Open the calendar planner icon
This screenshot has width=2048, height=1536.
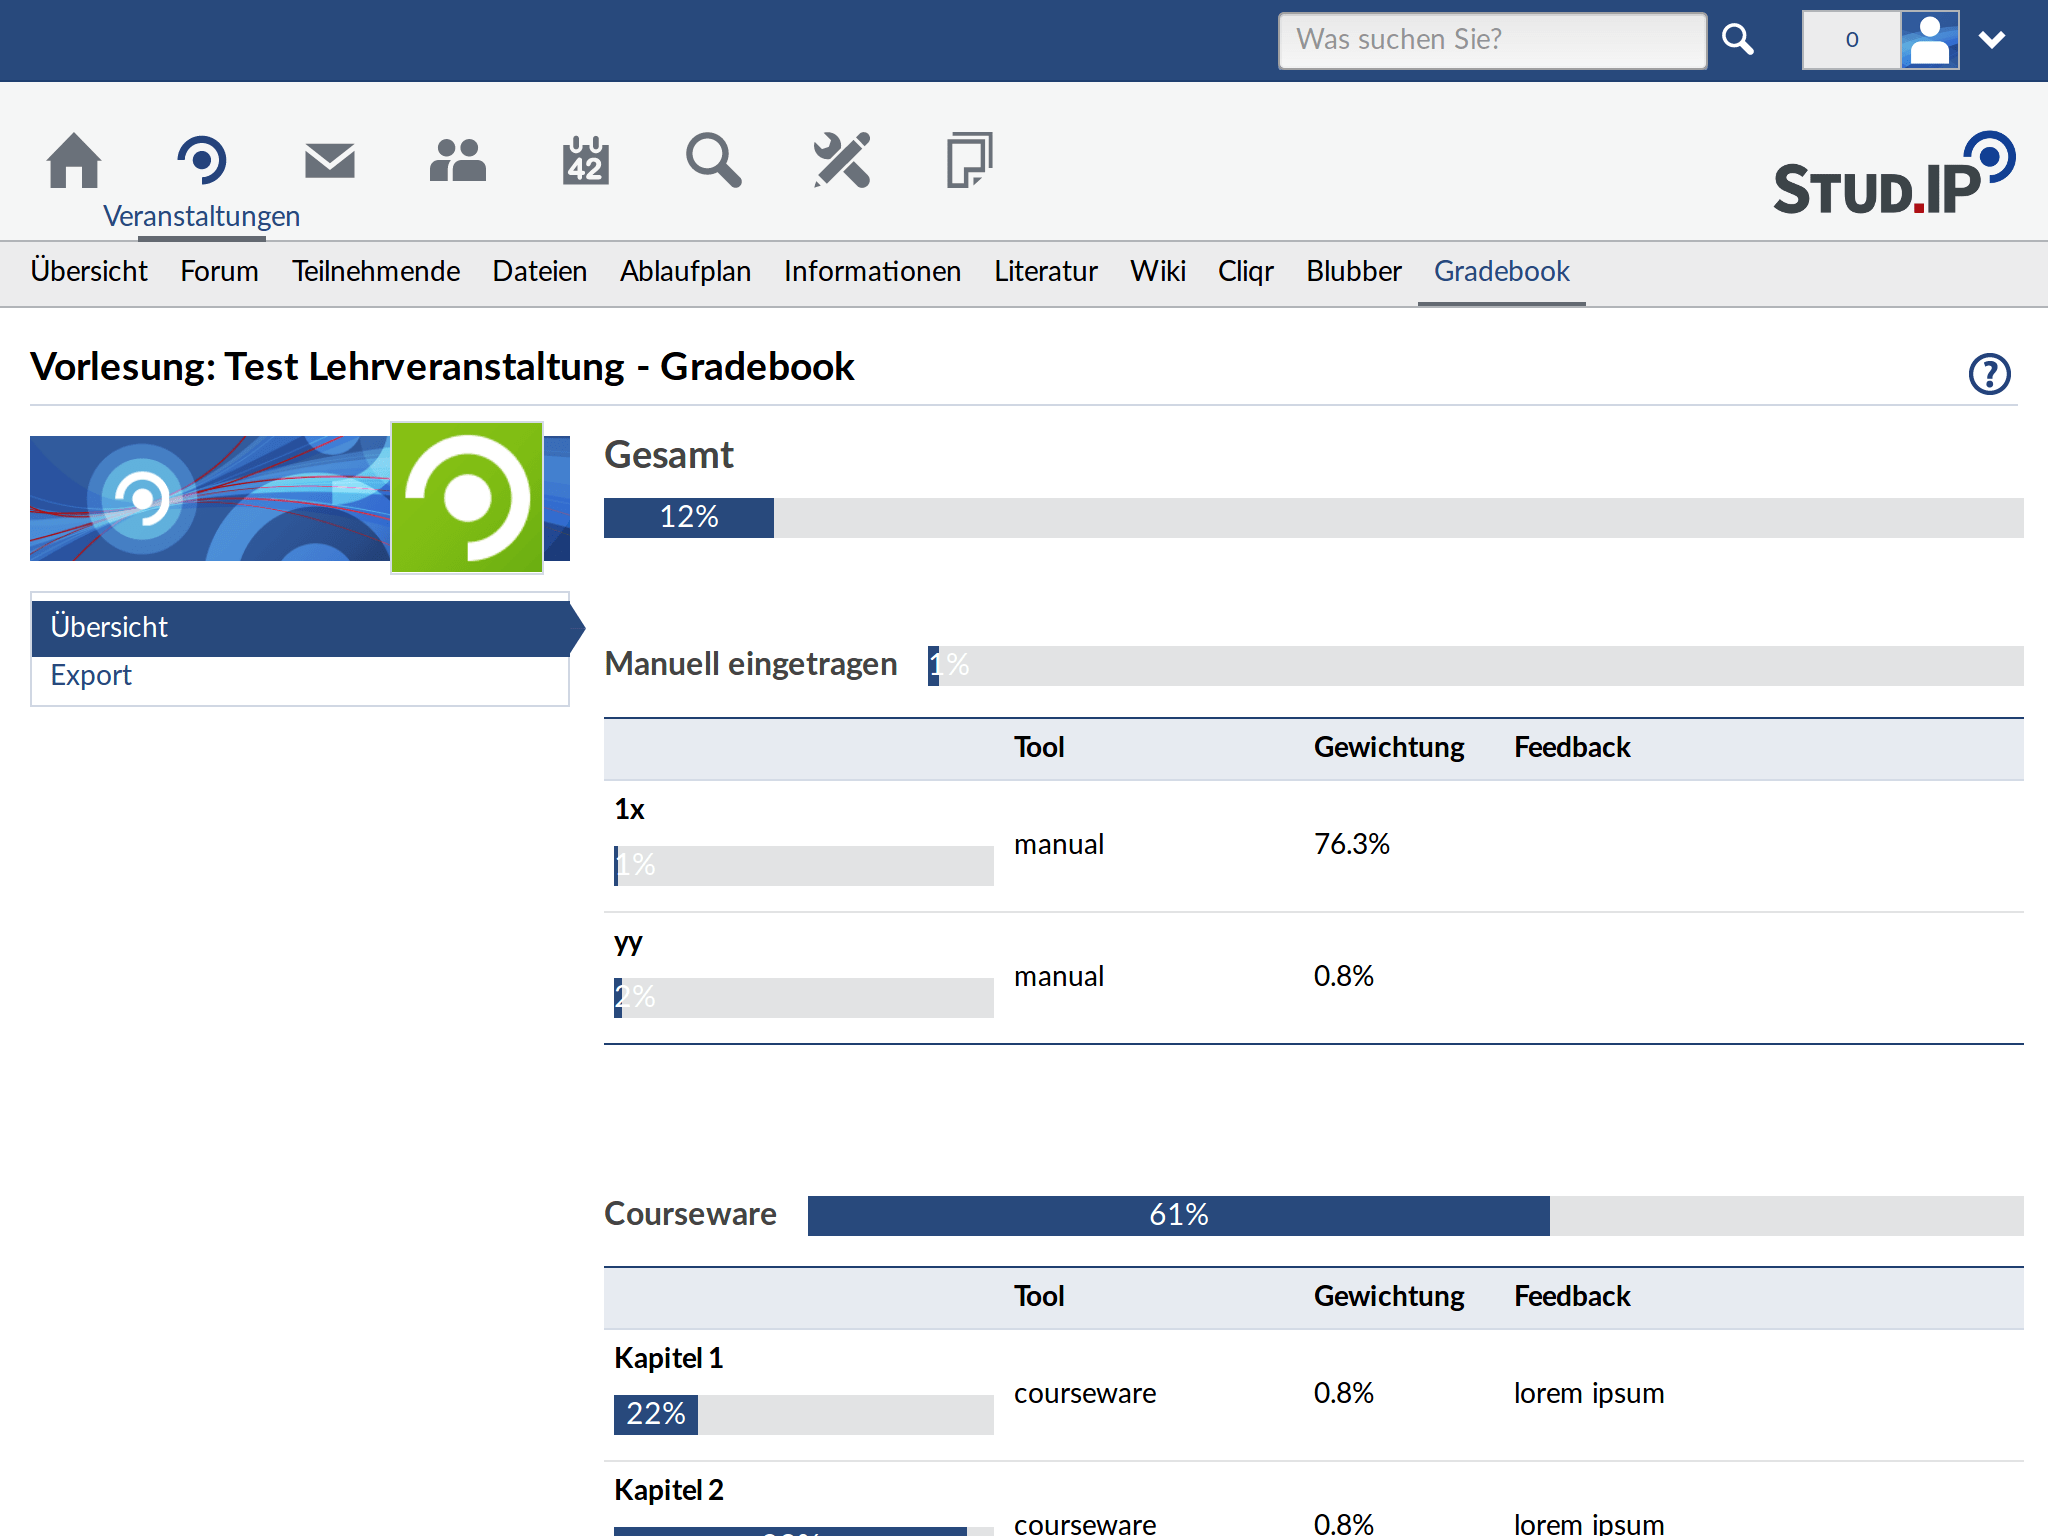pos(586,160)
